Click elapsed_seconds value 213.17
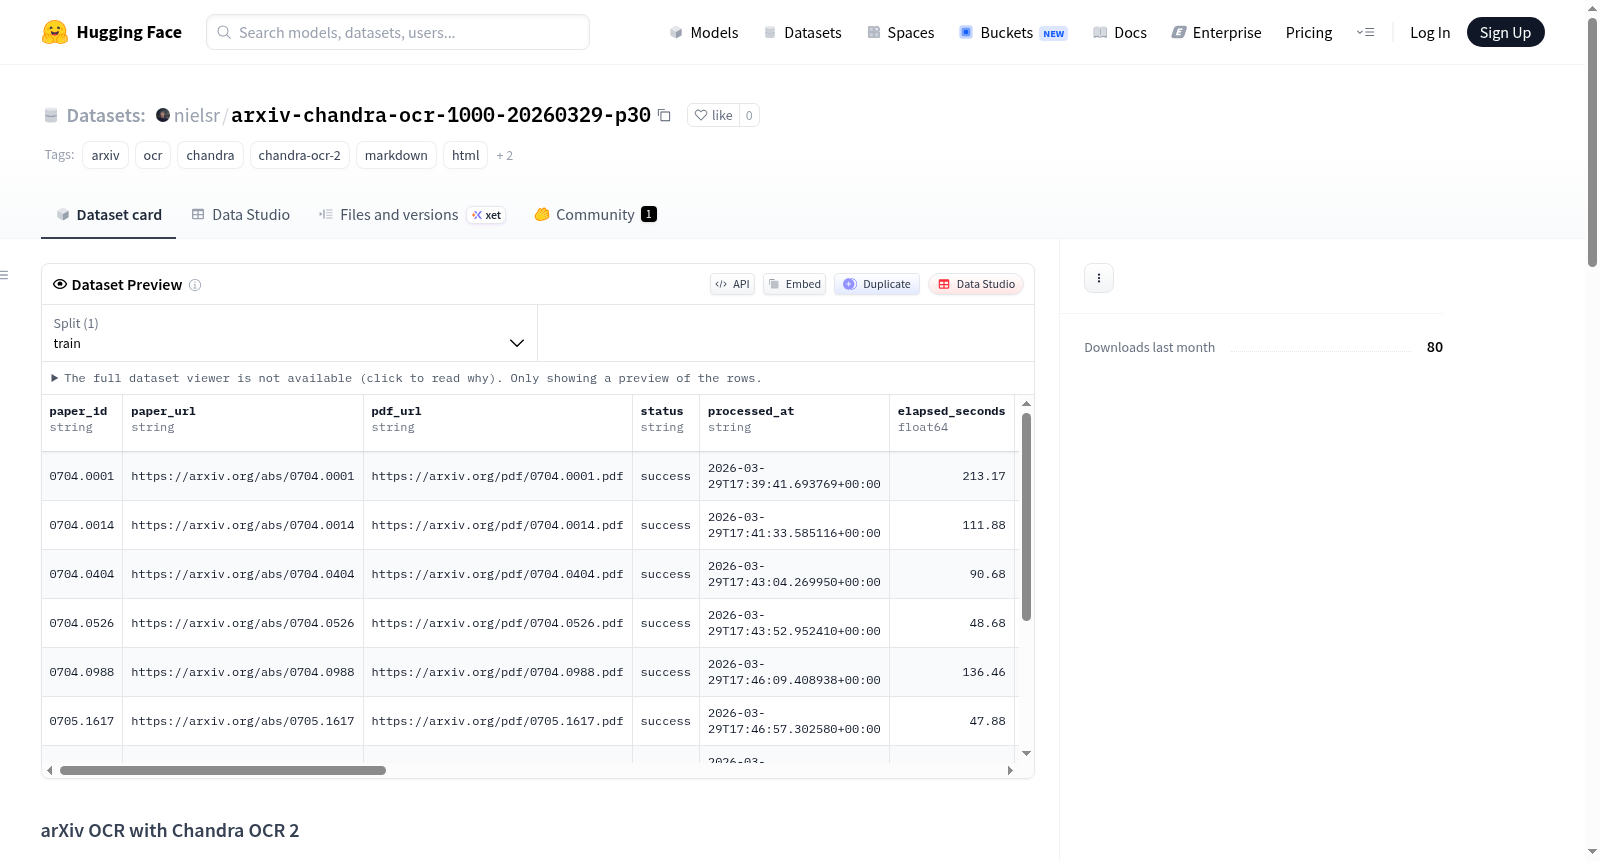Image resolution: width=1600 pixels, height=861 pixels. coord(984,476)
